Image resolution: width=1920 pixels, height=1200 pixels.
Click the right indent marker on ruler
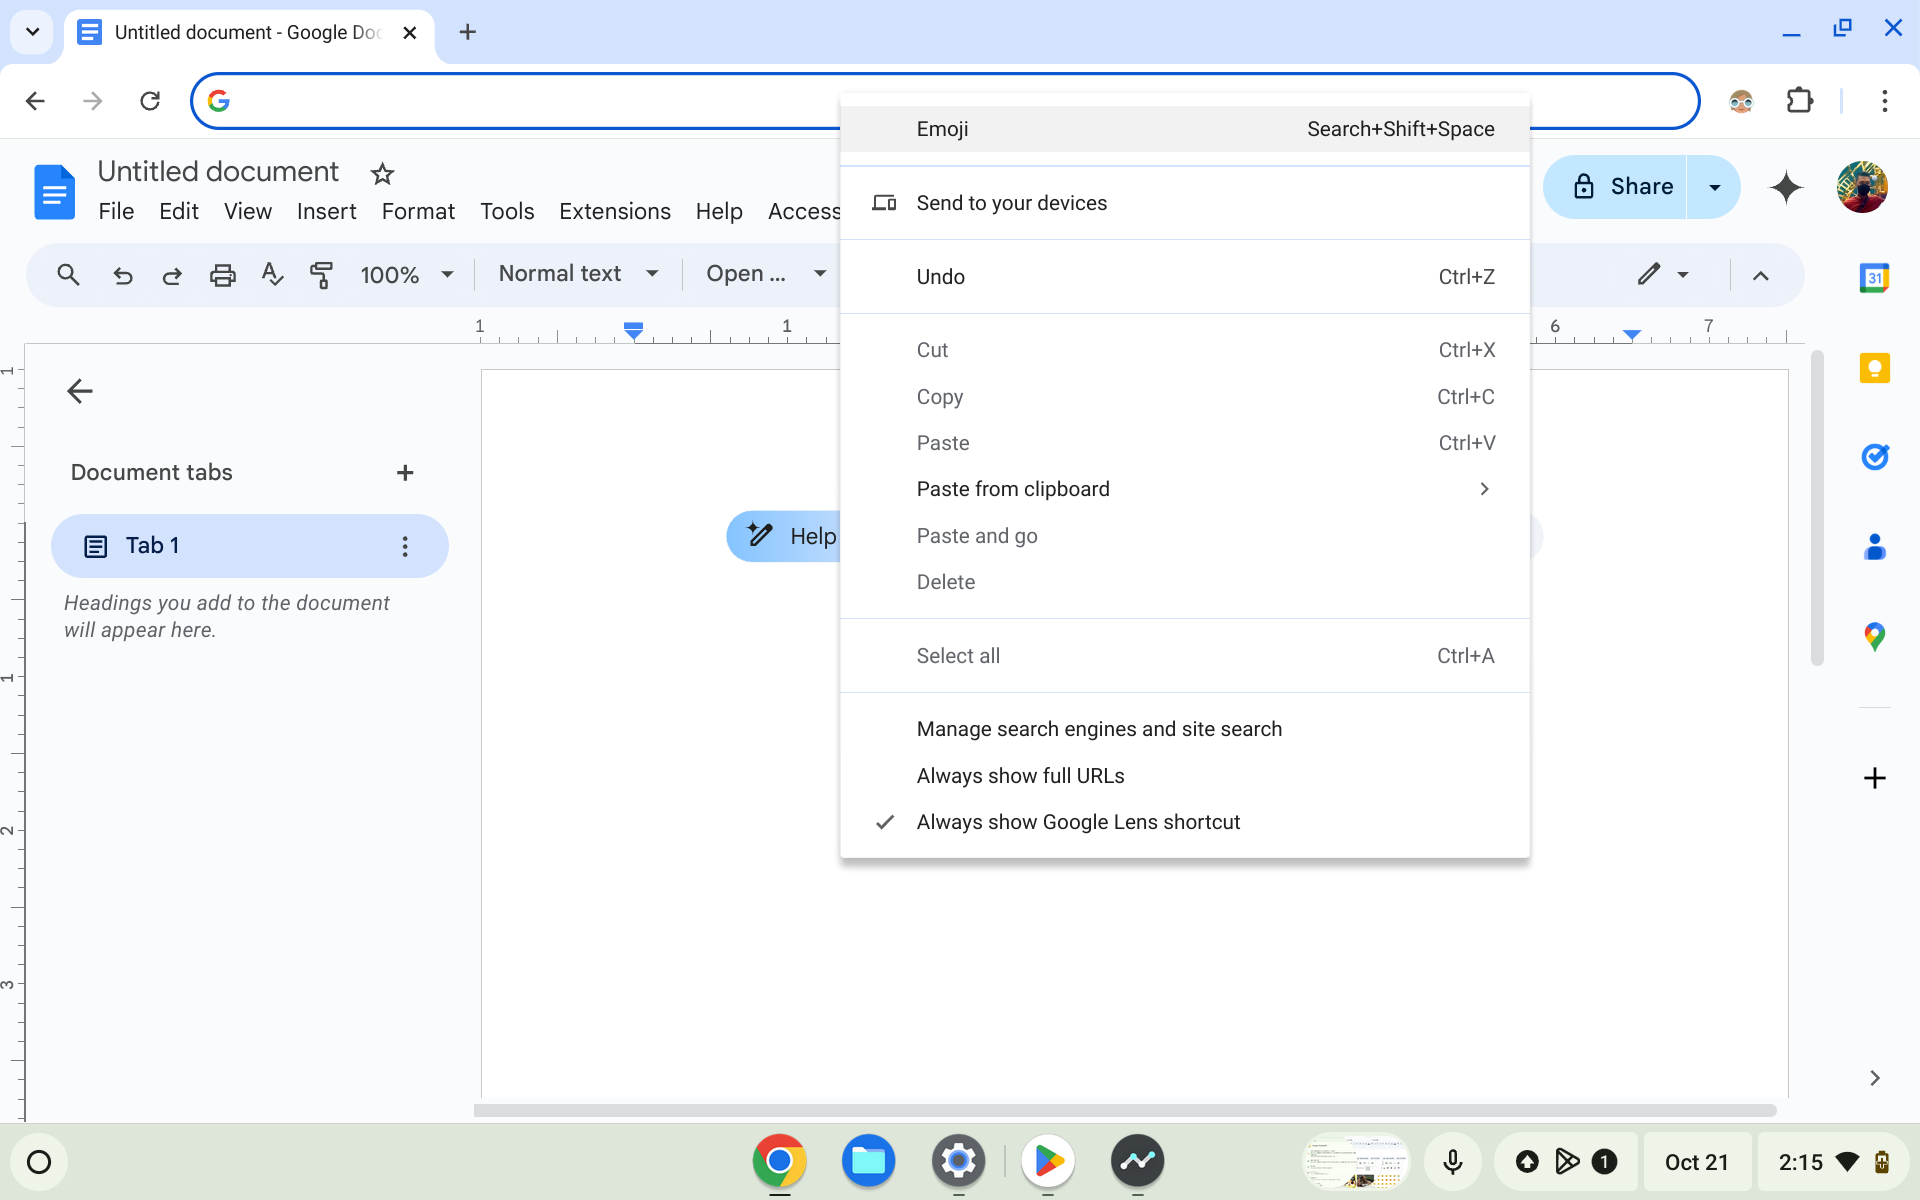pos(1632,334)
